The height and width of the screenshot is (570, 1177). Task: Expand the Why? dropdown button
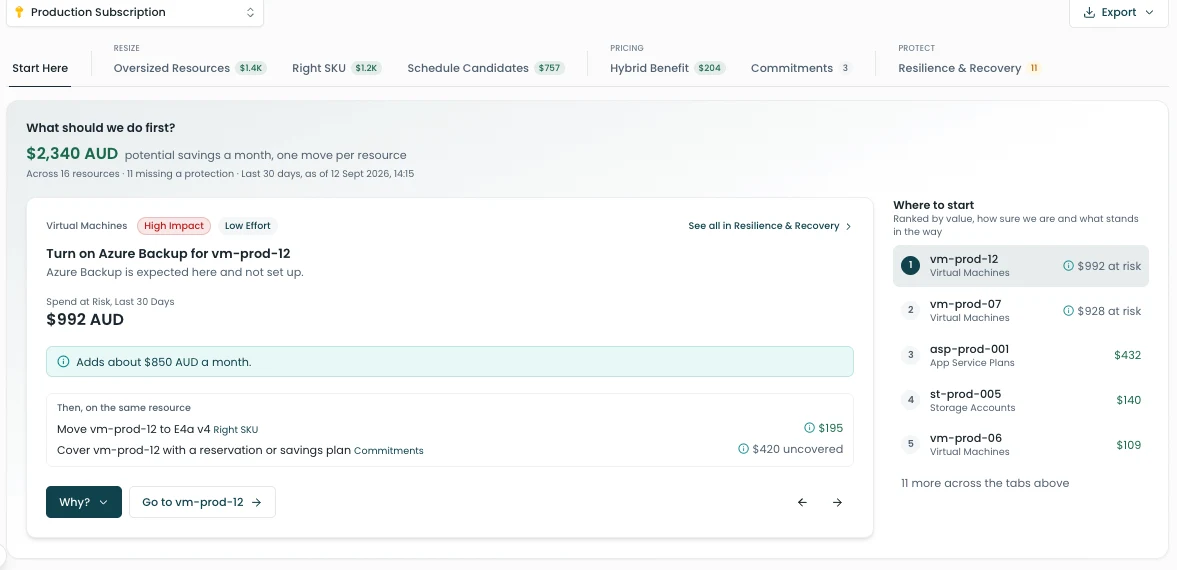(84, 502)
